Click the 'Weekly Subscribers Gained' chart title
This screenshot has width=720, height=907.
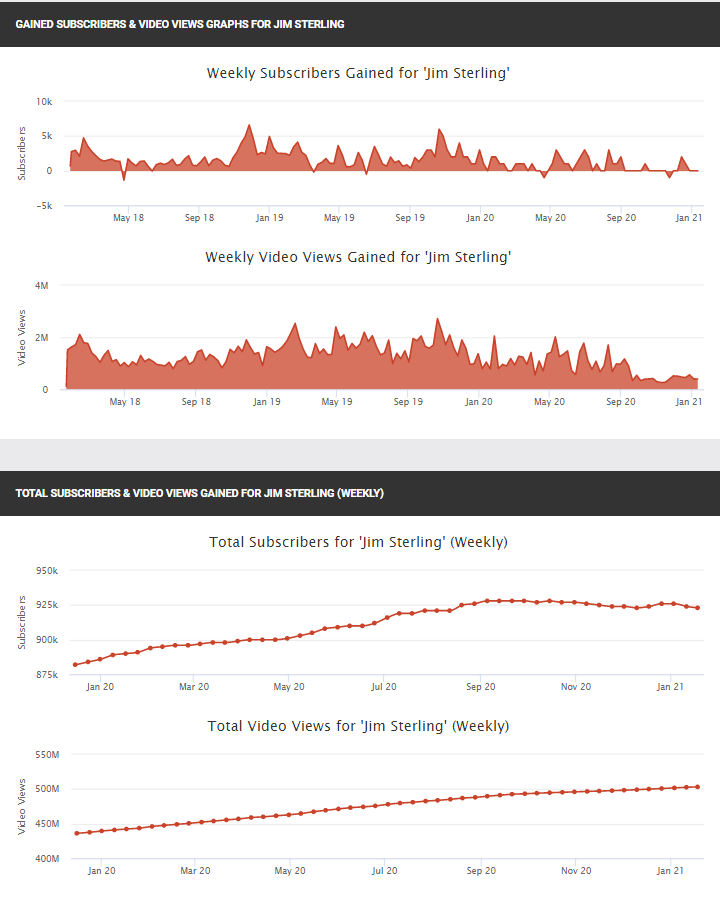point(358,73)
